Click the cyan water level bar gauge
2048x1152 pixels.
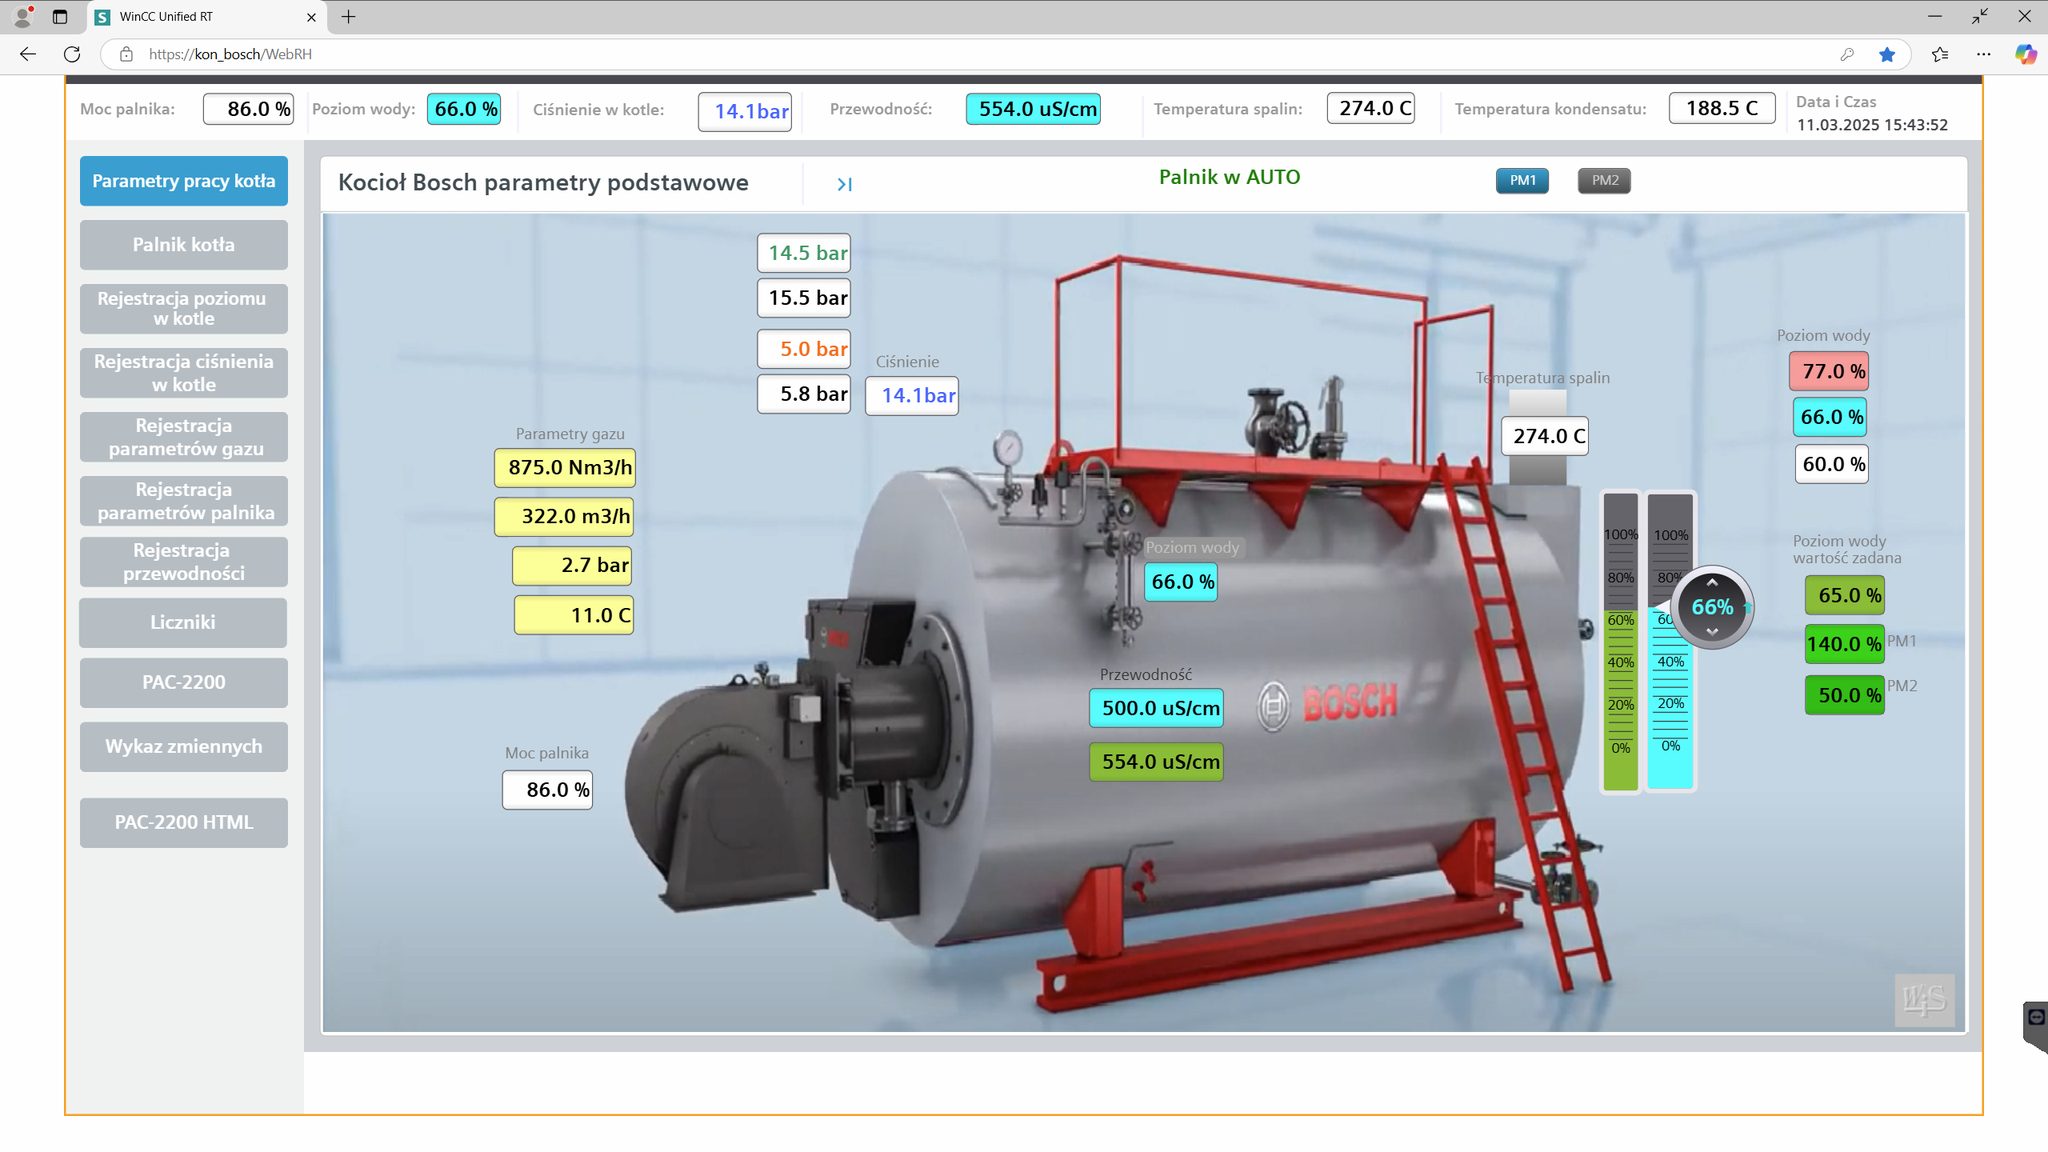point(1670,641)
